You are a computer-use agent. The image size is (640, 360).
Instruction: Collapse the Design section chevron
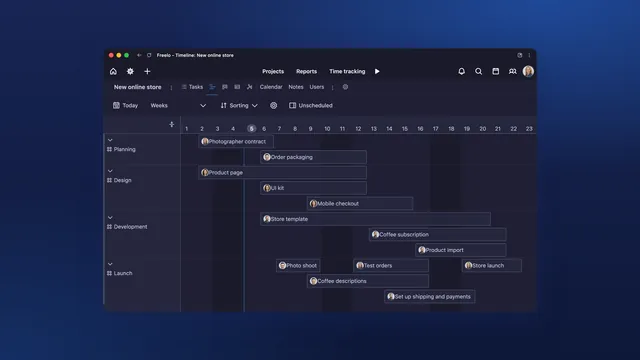[110, 171]
